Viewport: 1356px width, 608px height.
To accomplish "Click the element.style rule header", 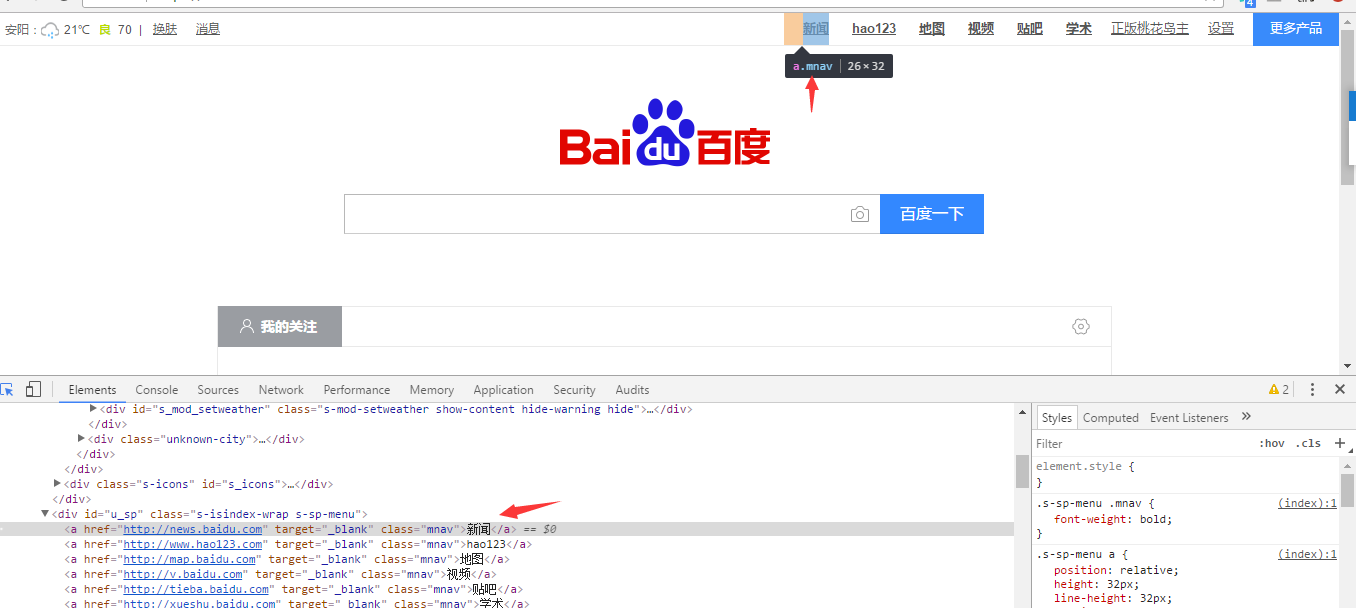I will point(1085,466).
